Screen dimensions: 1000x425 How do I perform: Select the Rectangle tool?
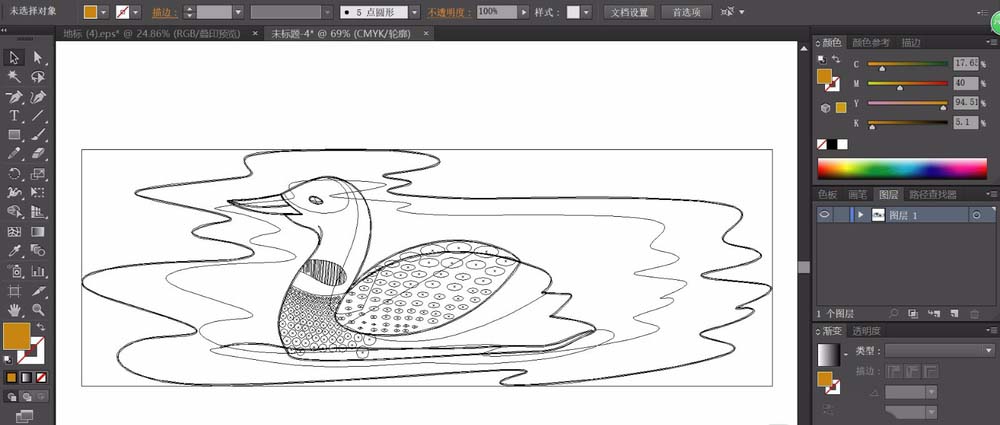tap(14, 135)
